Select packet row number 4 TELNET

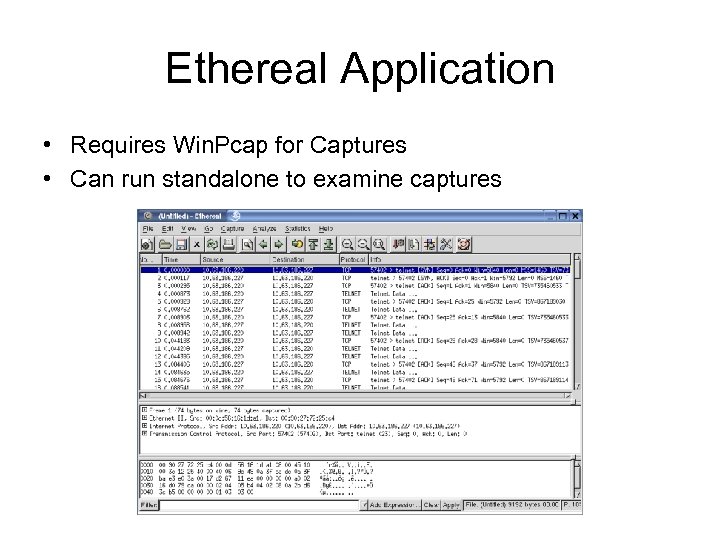pyautogui.click(x=355, y=293)
